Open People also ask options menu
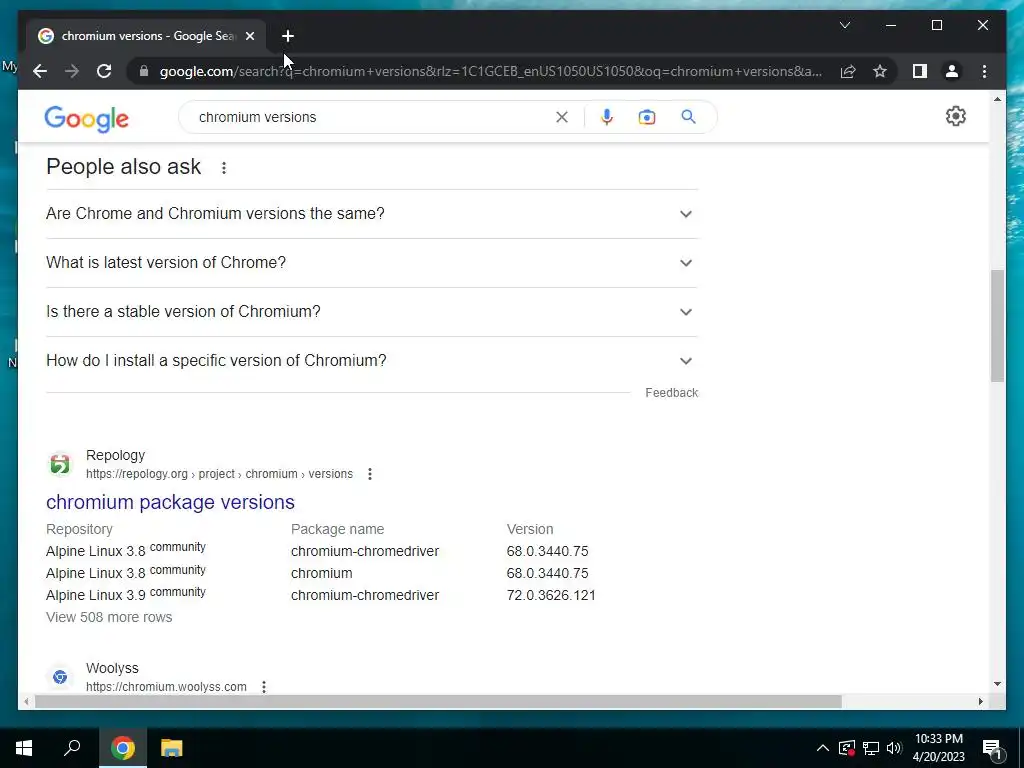1024x768 pixels. tap(223, 168)
